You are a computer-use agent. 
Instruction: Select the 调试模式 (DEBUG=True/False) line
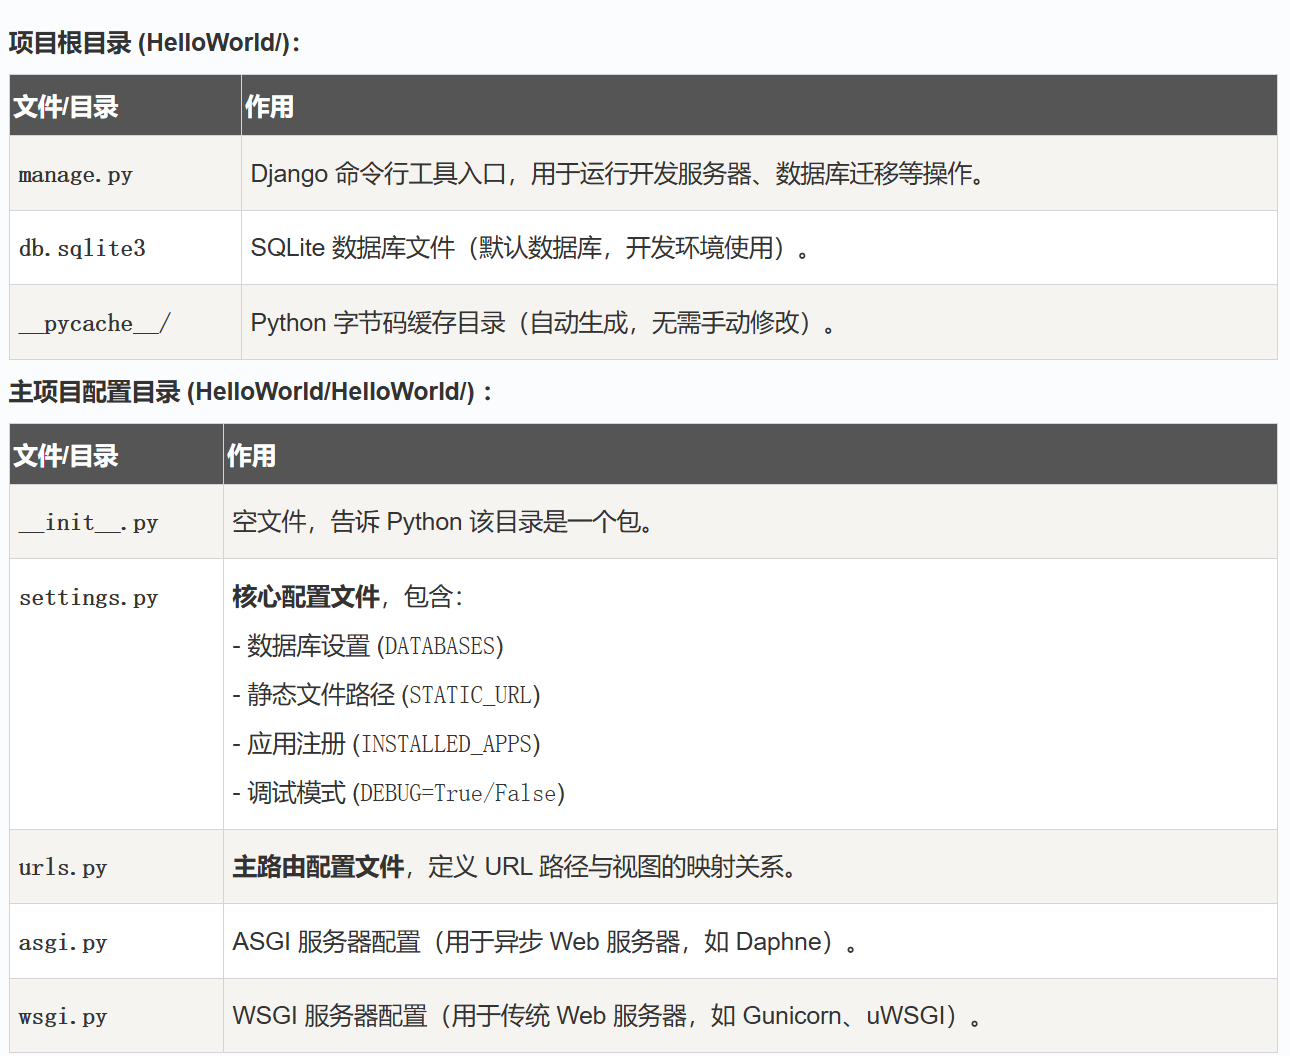[x=399, y=794]
